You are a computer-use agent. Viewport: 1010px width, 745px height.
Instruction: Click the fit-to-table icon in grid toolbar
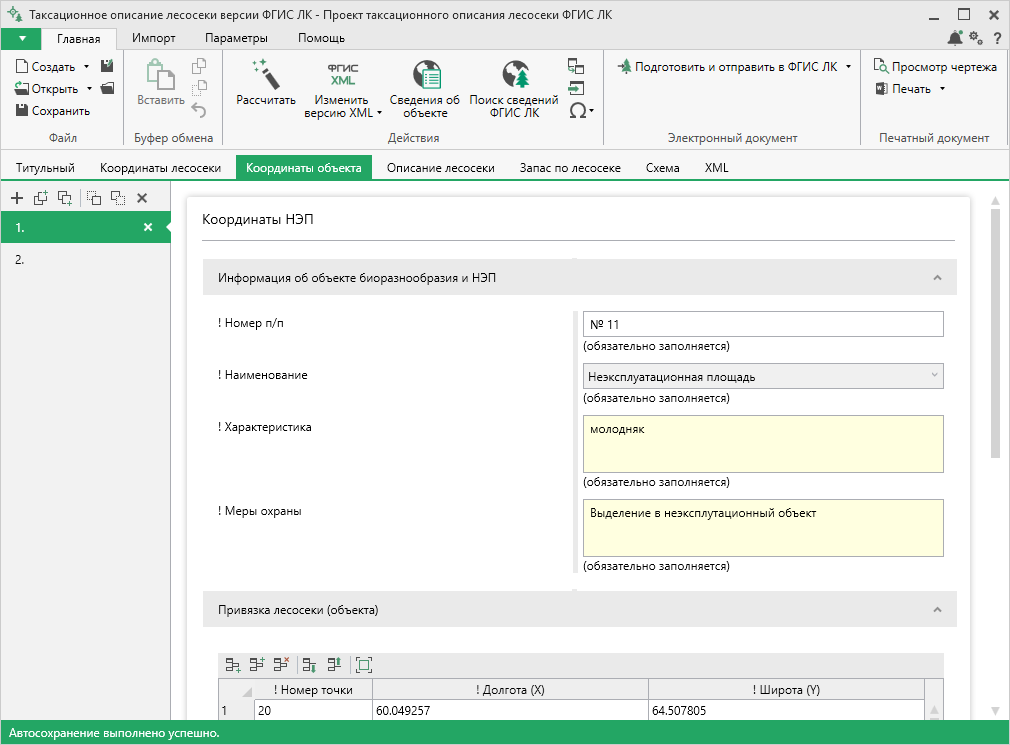pos(364,665)
